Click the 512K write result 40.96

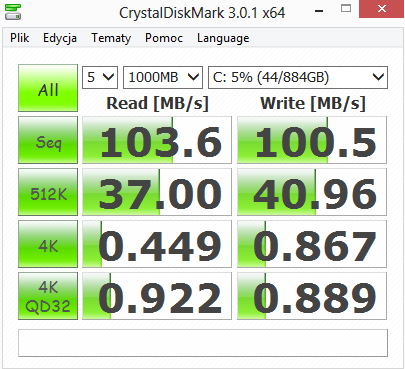point(312,192)
